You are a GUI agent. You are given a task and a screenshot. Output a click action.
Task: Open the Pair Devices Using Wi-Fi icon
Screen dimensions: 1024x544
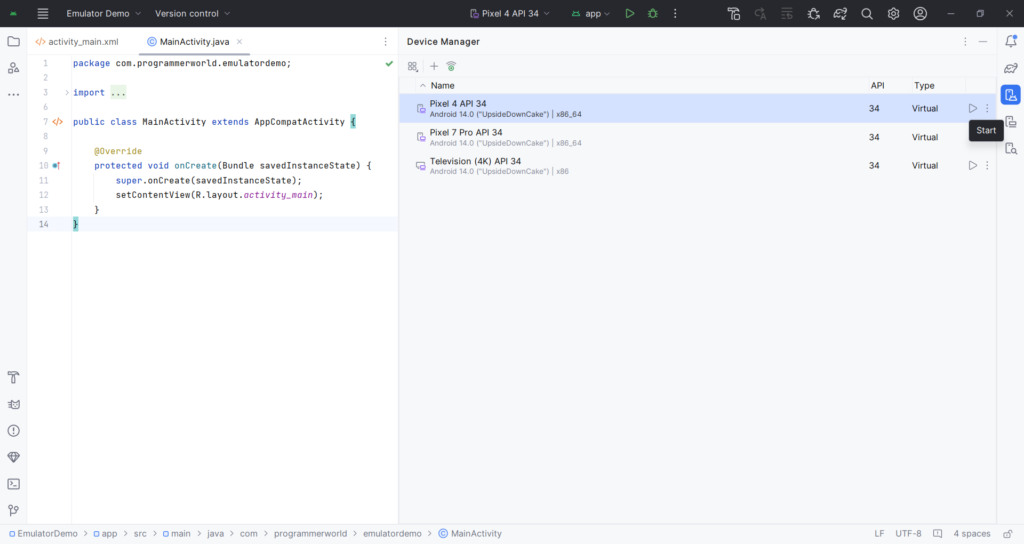(x=451, y=66)
